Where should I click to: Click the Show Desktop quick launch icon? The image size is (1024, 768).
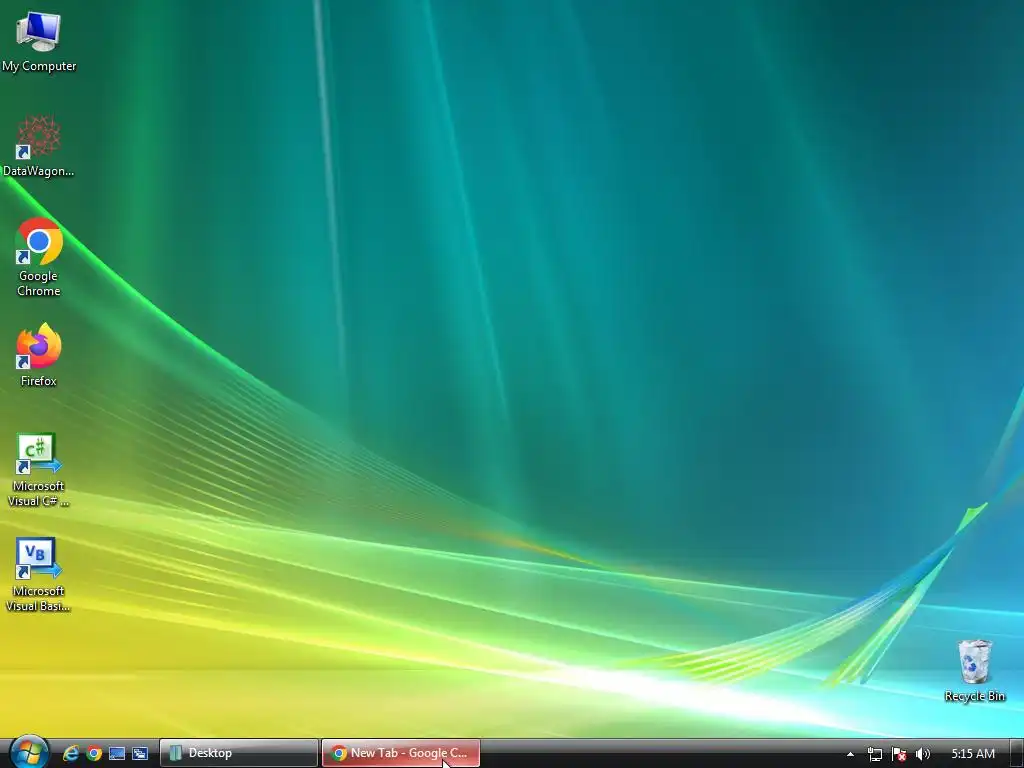(117, 754)
